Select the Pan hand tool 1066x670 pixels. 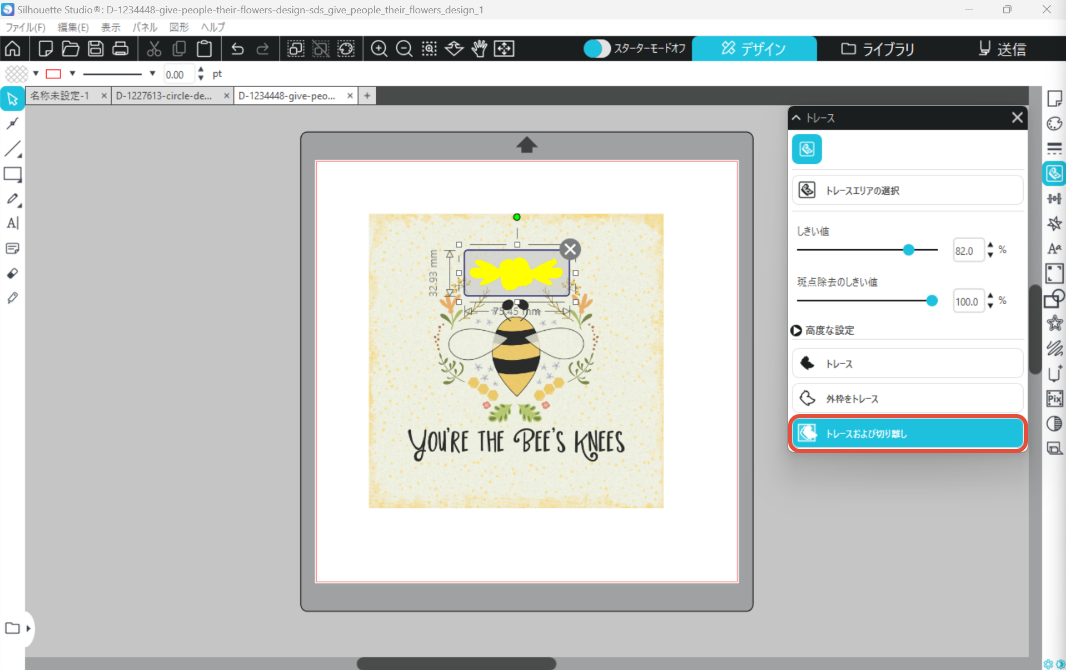479,48
